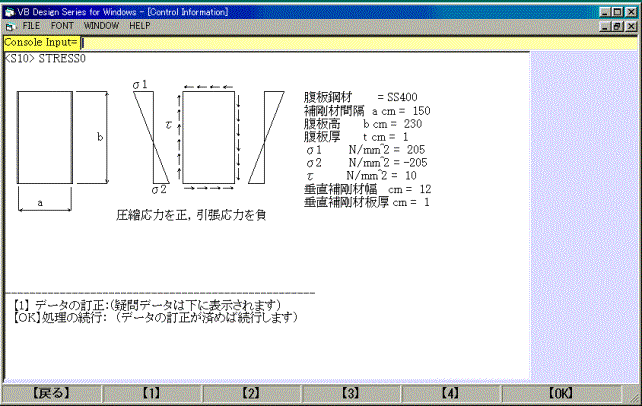Click the a dimension label on diagram
The height and width of the screenshot is (406, 642).
tap(40, 203)
